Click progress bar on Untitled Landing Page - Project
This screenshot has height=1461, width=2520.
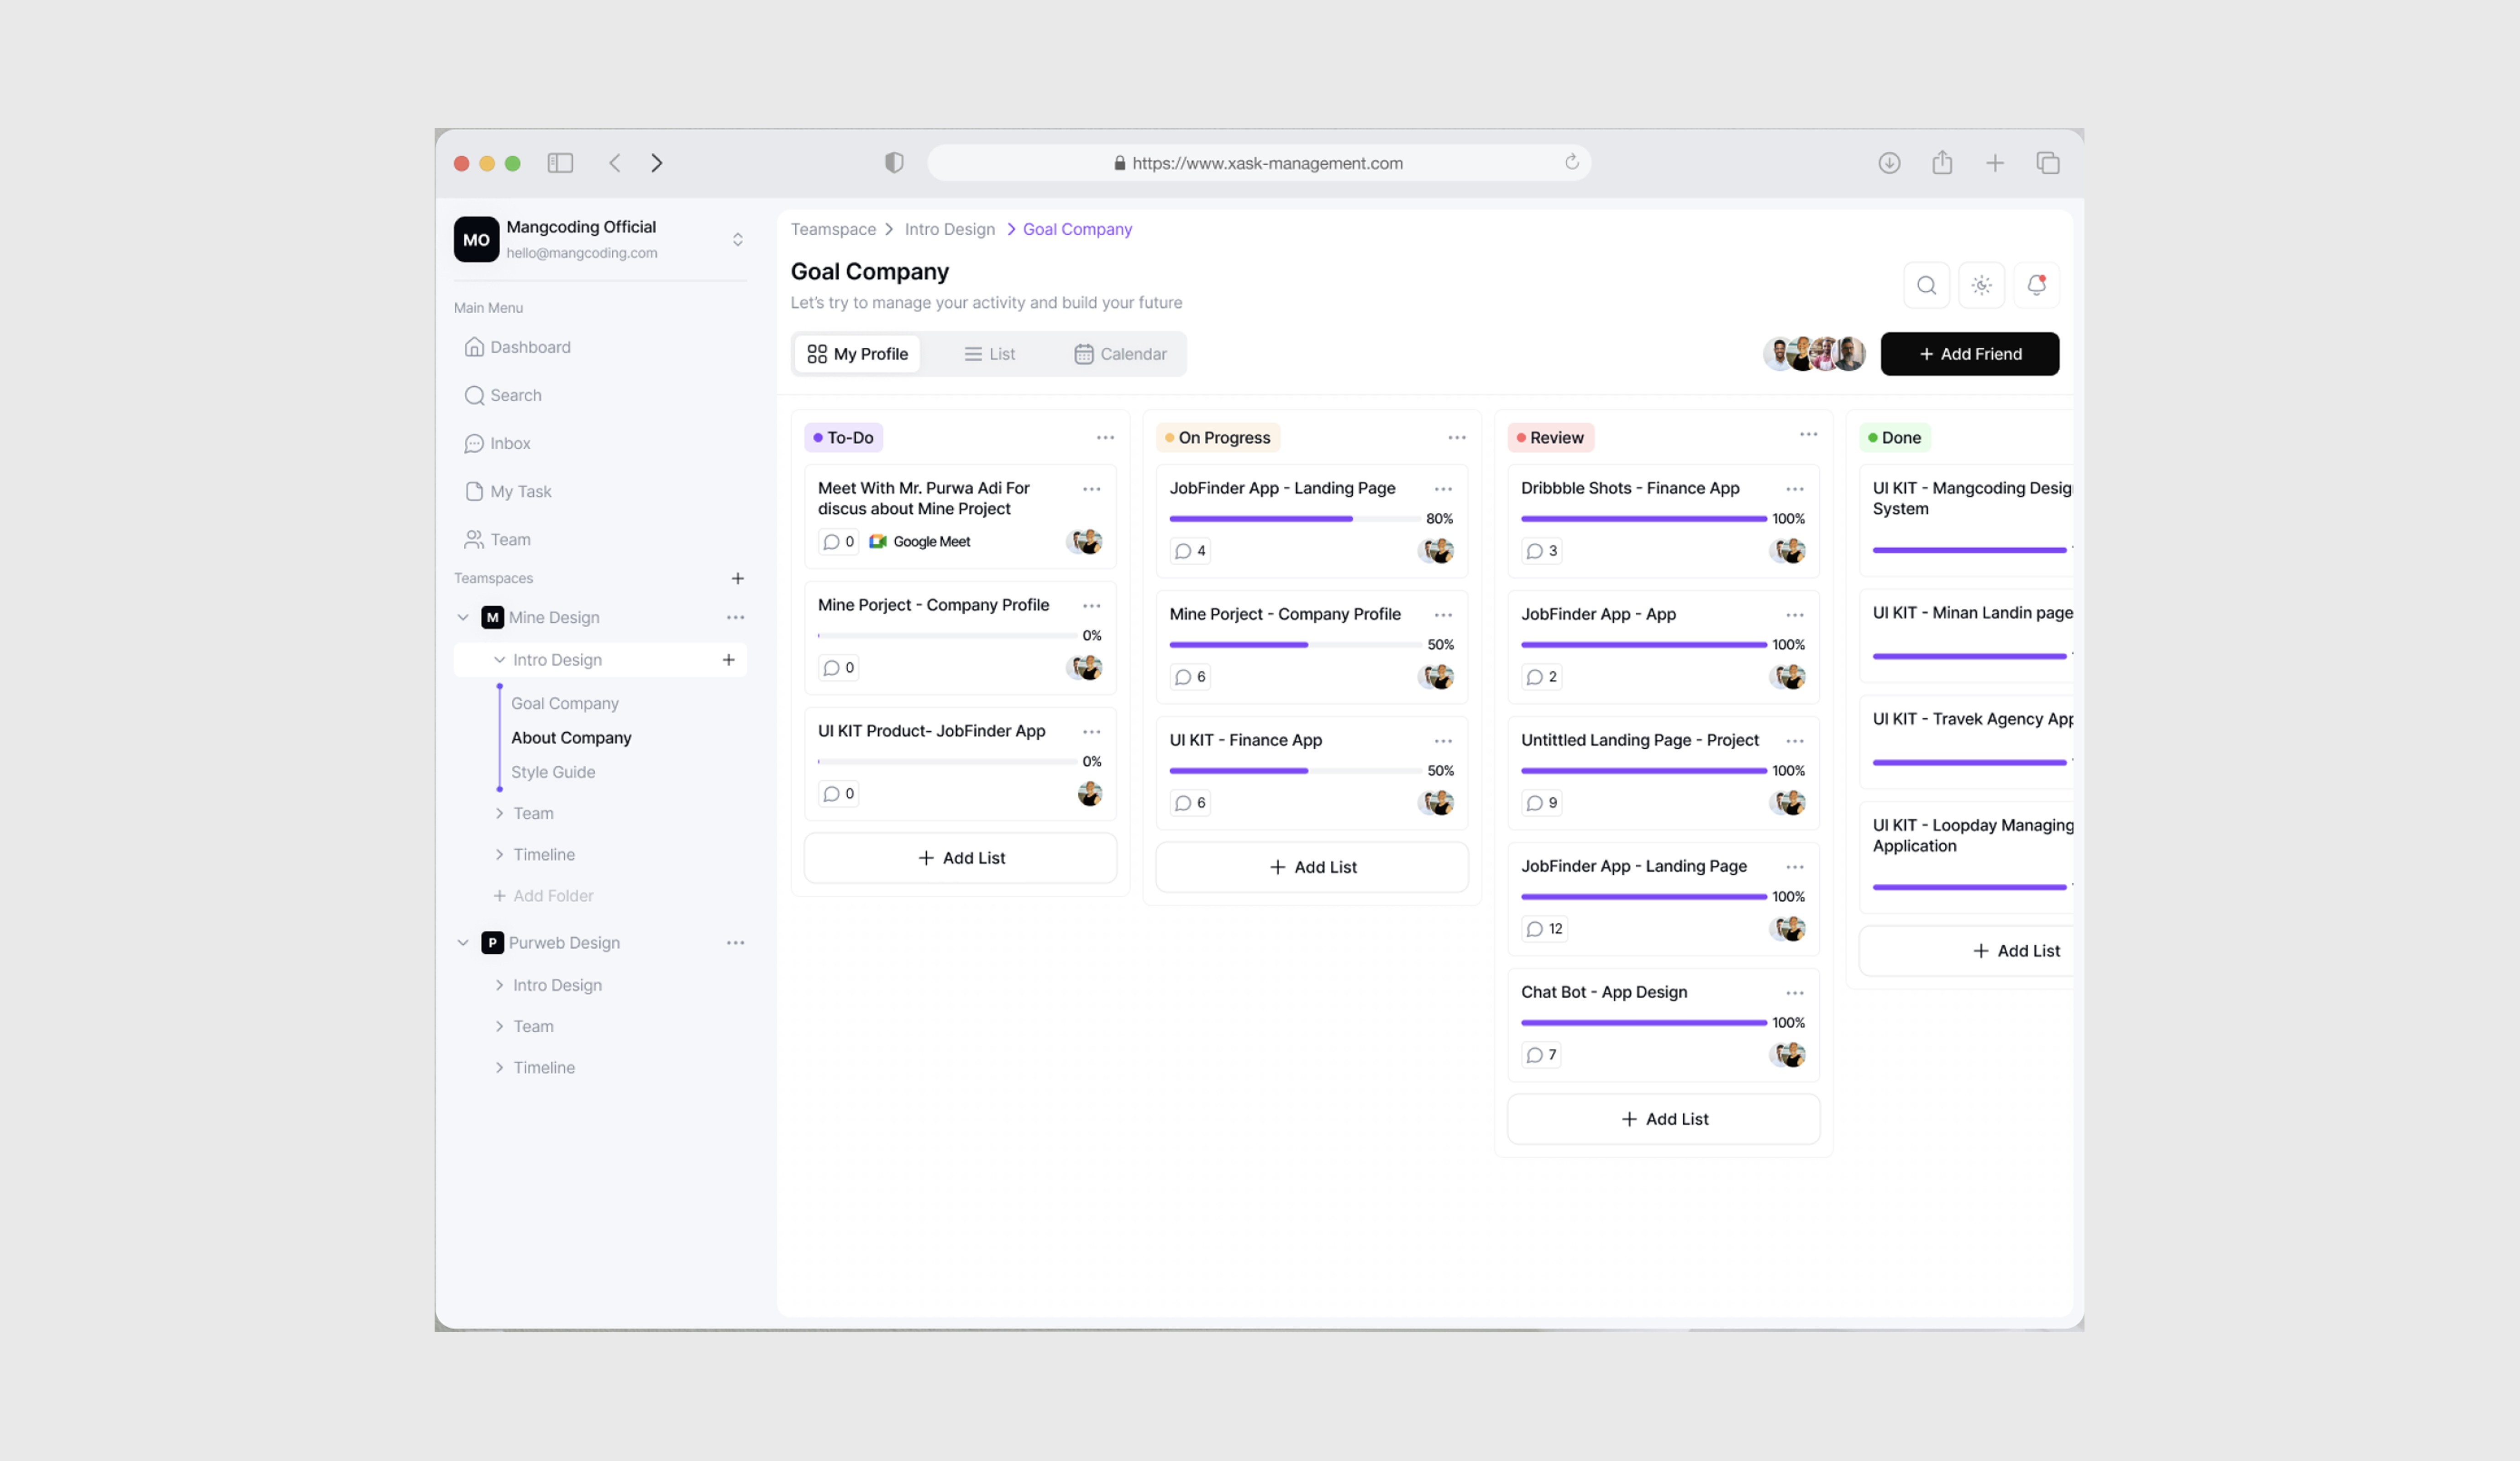pos(1644,771)
